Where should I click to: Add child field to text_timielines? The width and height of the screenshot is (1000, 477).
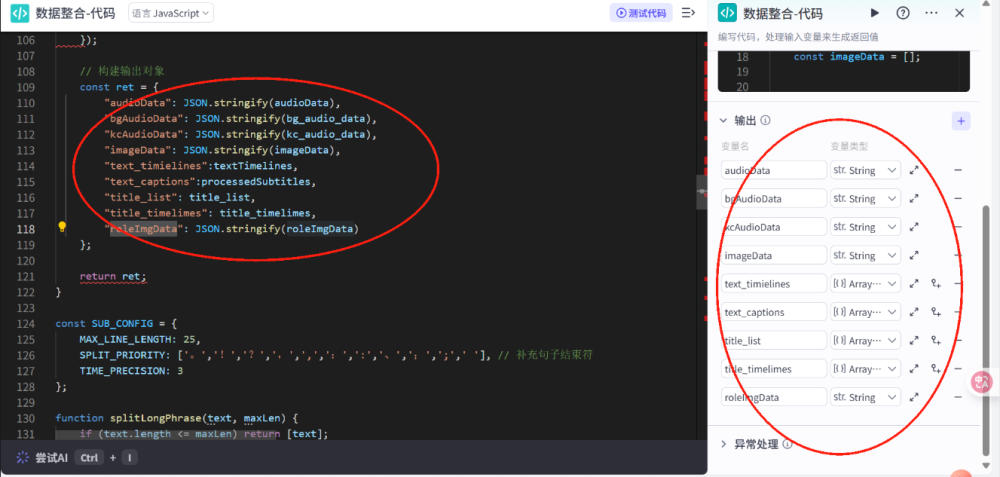[x=936, y=284]
